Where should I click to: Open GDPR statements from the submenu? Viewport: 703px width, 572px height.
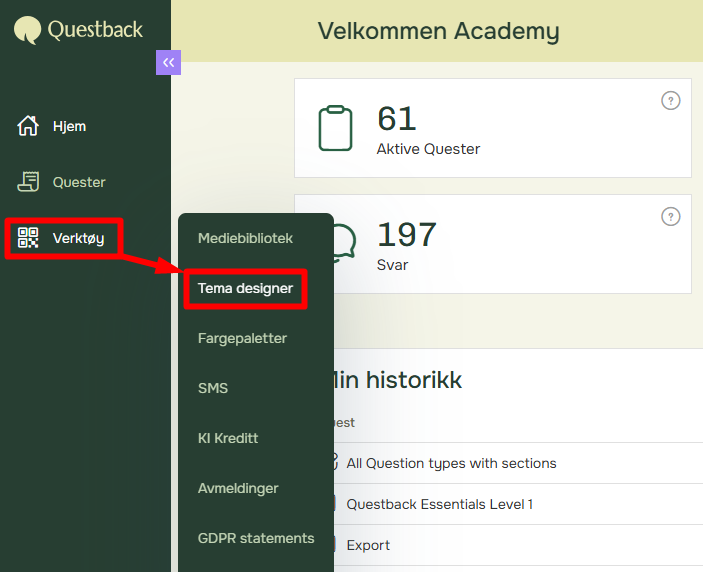click(x=256, y=538)
